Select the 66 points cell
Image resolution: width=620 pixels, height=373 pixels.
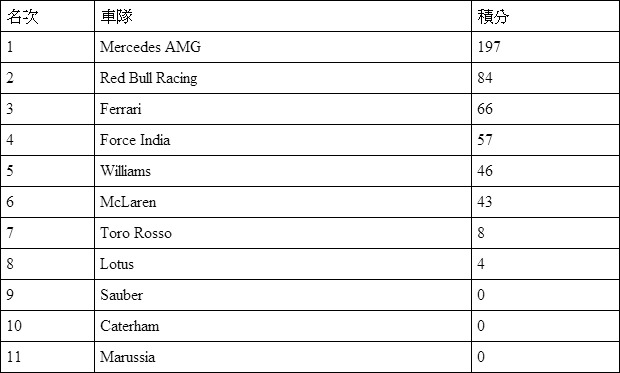click(x=546, y=109)
